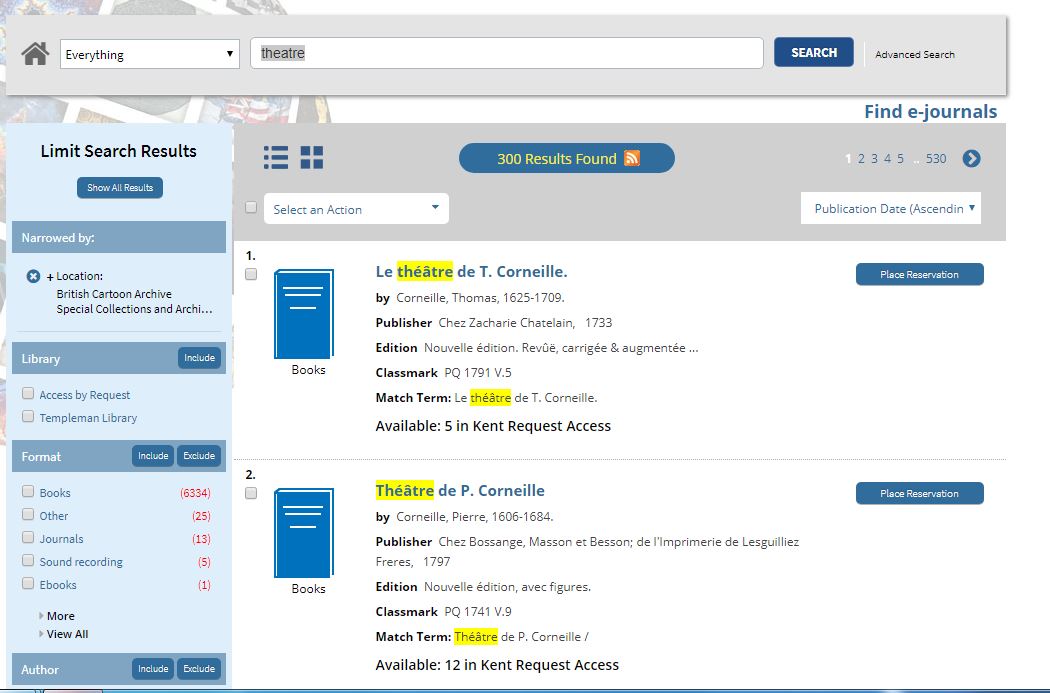Viewport: 1050px width, 693px height.
Task: Switch to grid view icon
Action: [312, 158]
